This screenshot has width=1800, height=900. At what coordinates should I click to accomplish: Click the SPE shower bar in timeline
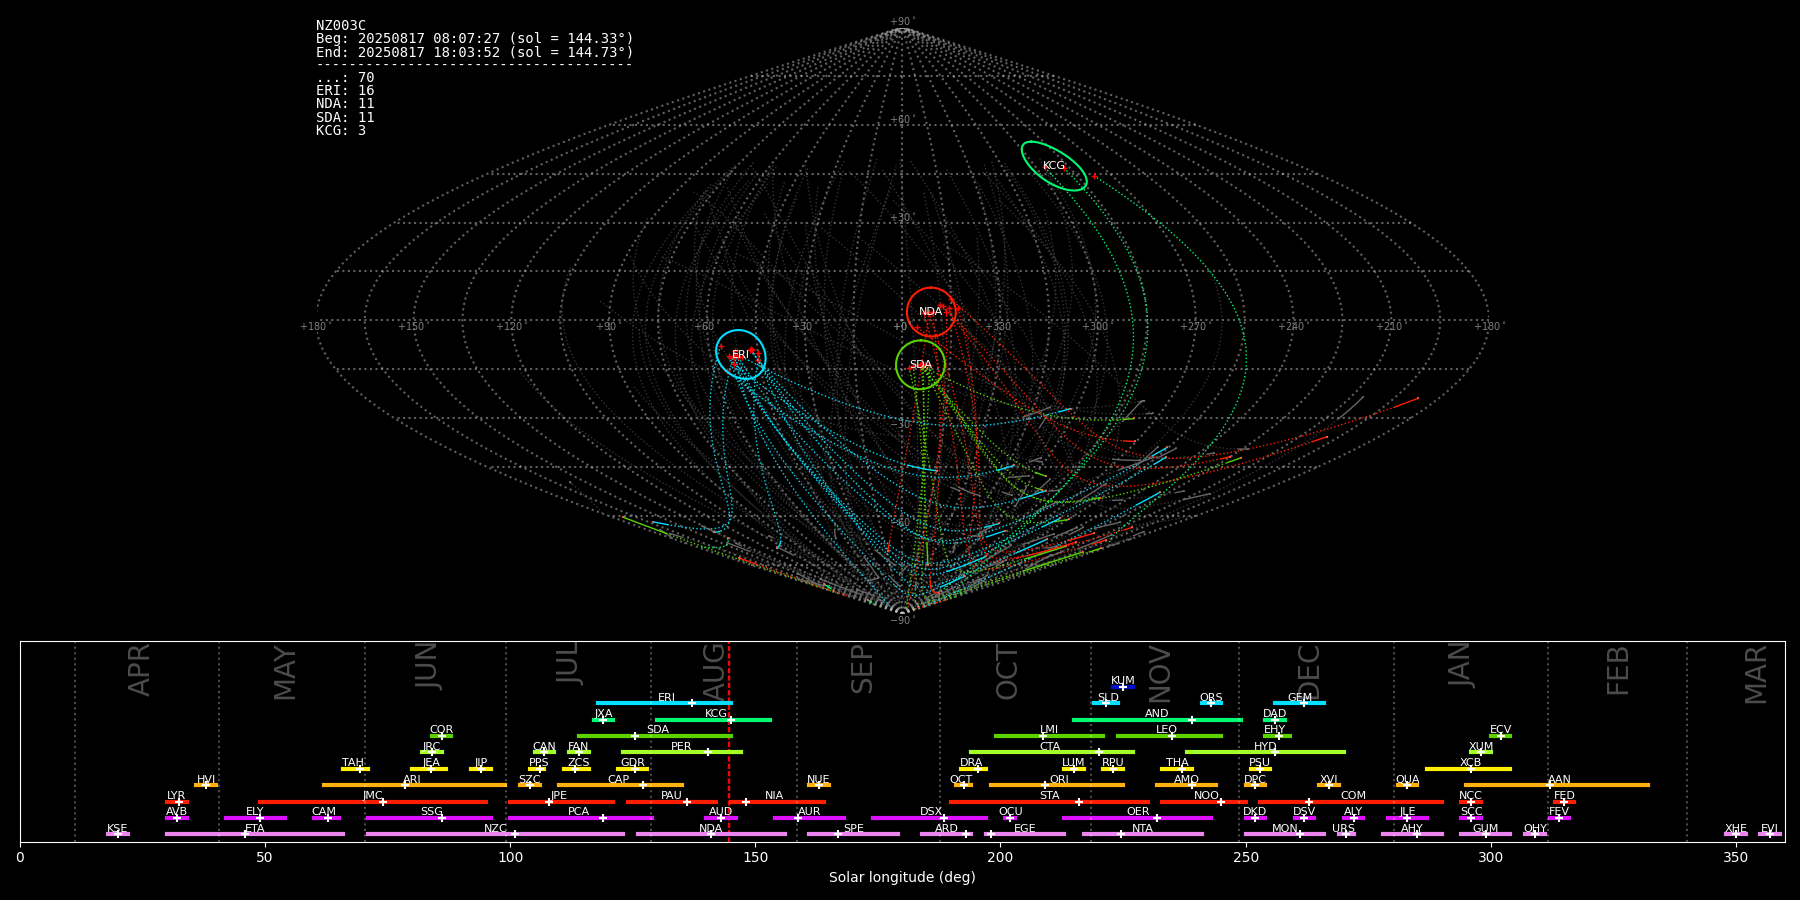[853, 834]
